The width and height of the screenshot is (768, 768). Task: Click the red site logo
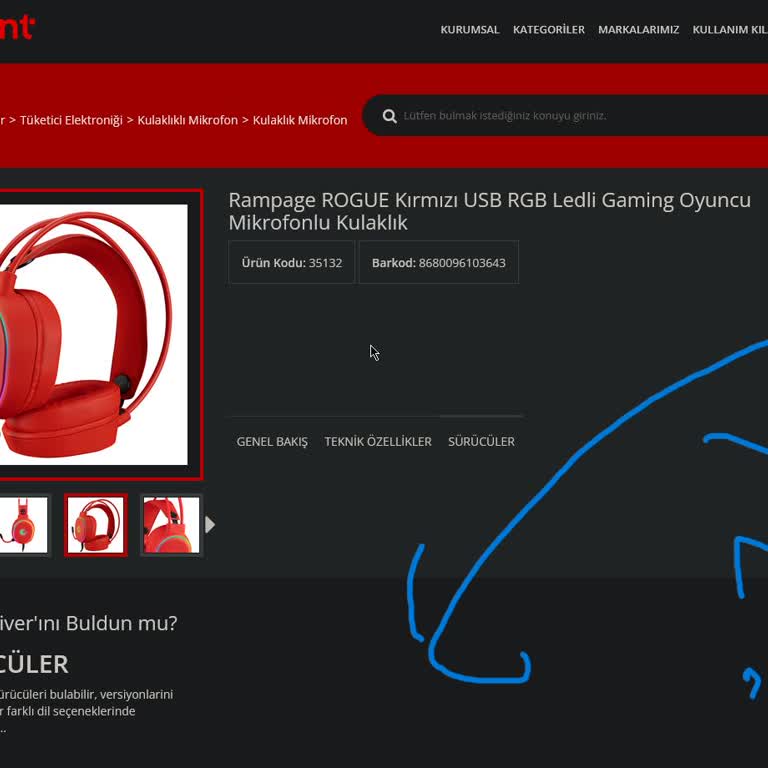[17, 27]
